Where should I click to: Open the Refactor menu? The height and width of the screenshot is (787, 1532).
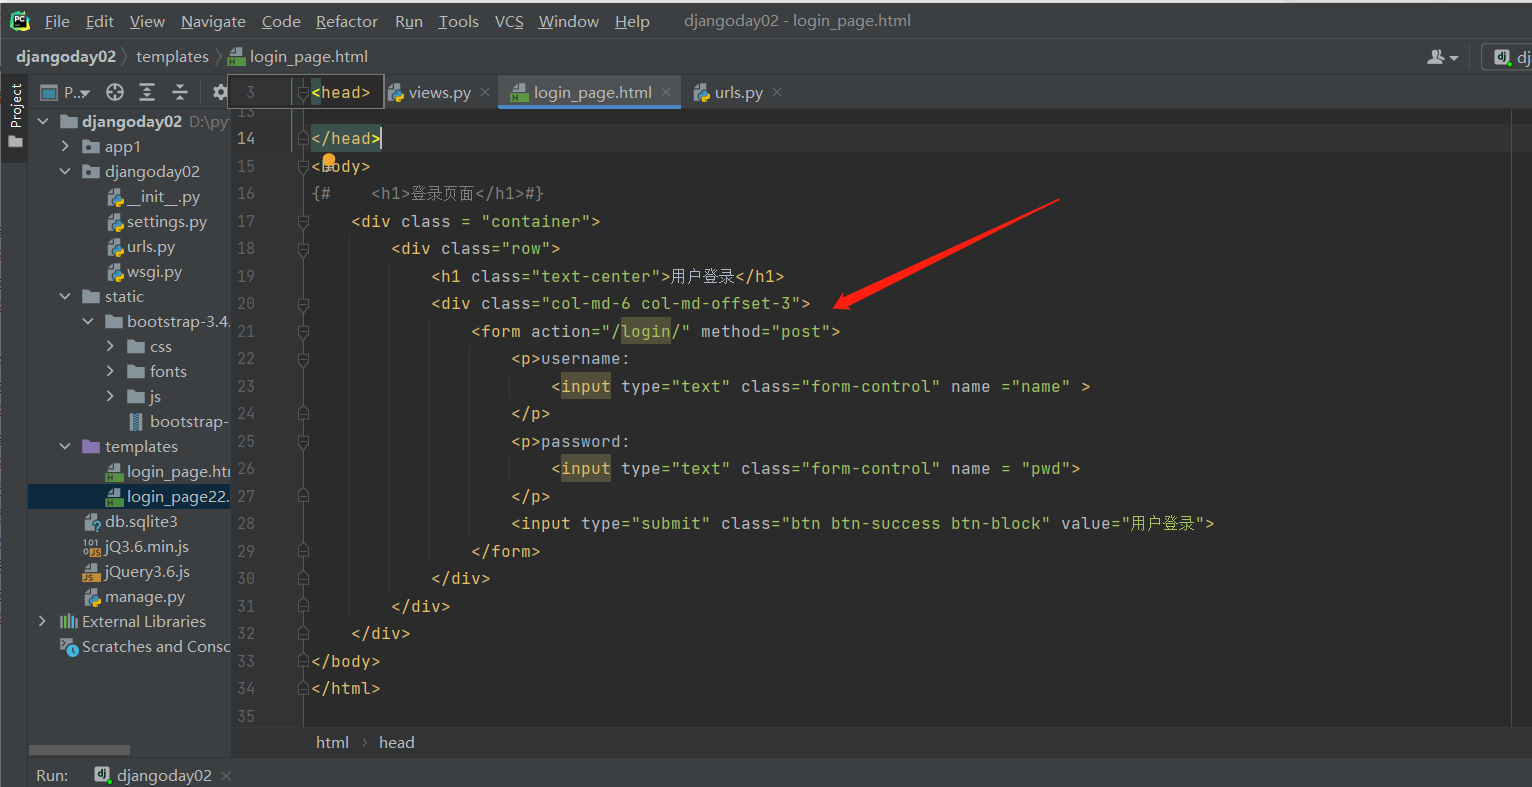347,21
